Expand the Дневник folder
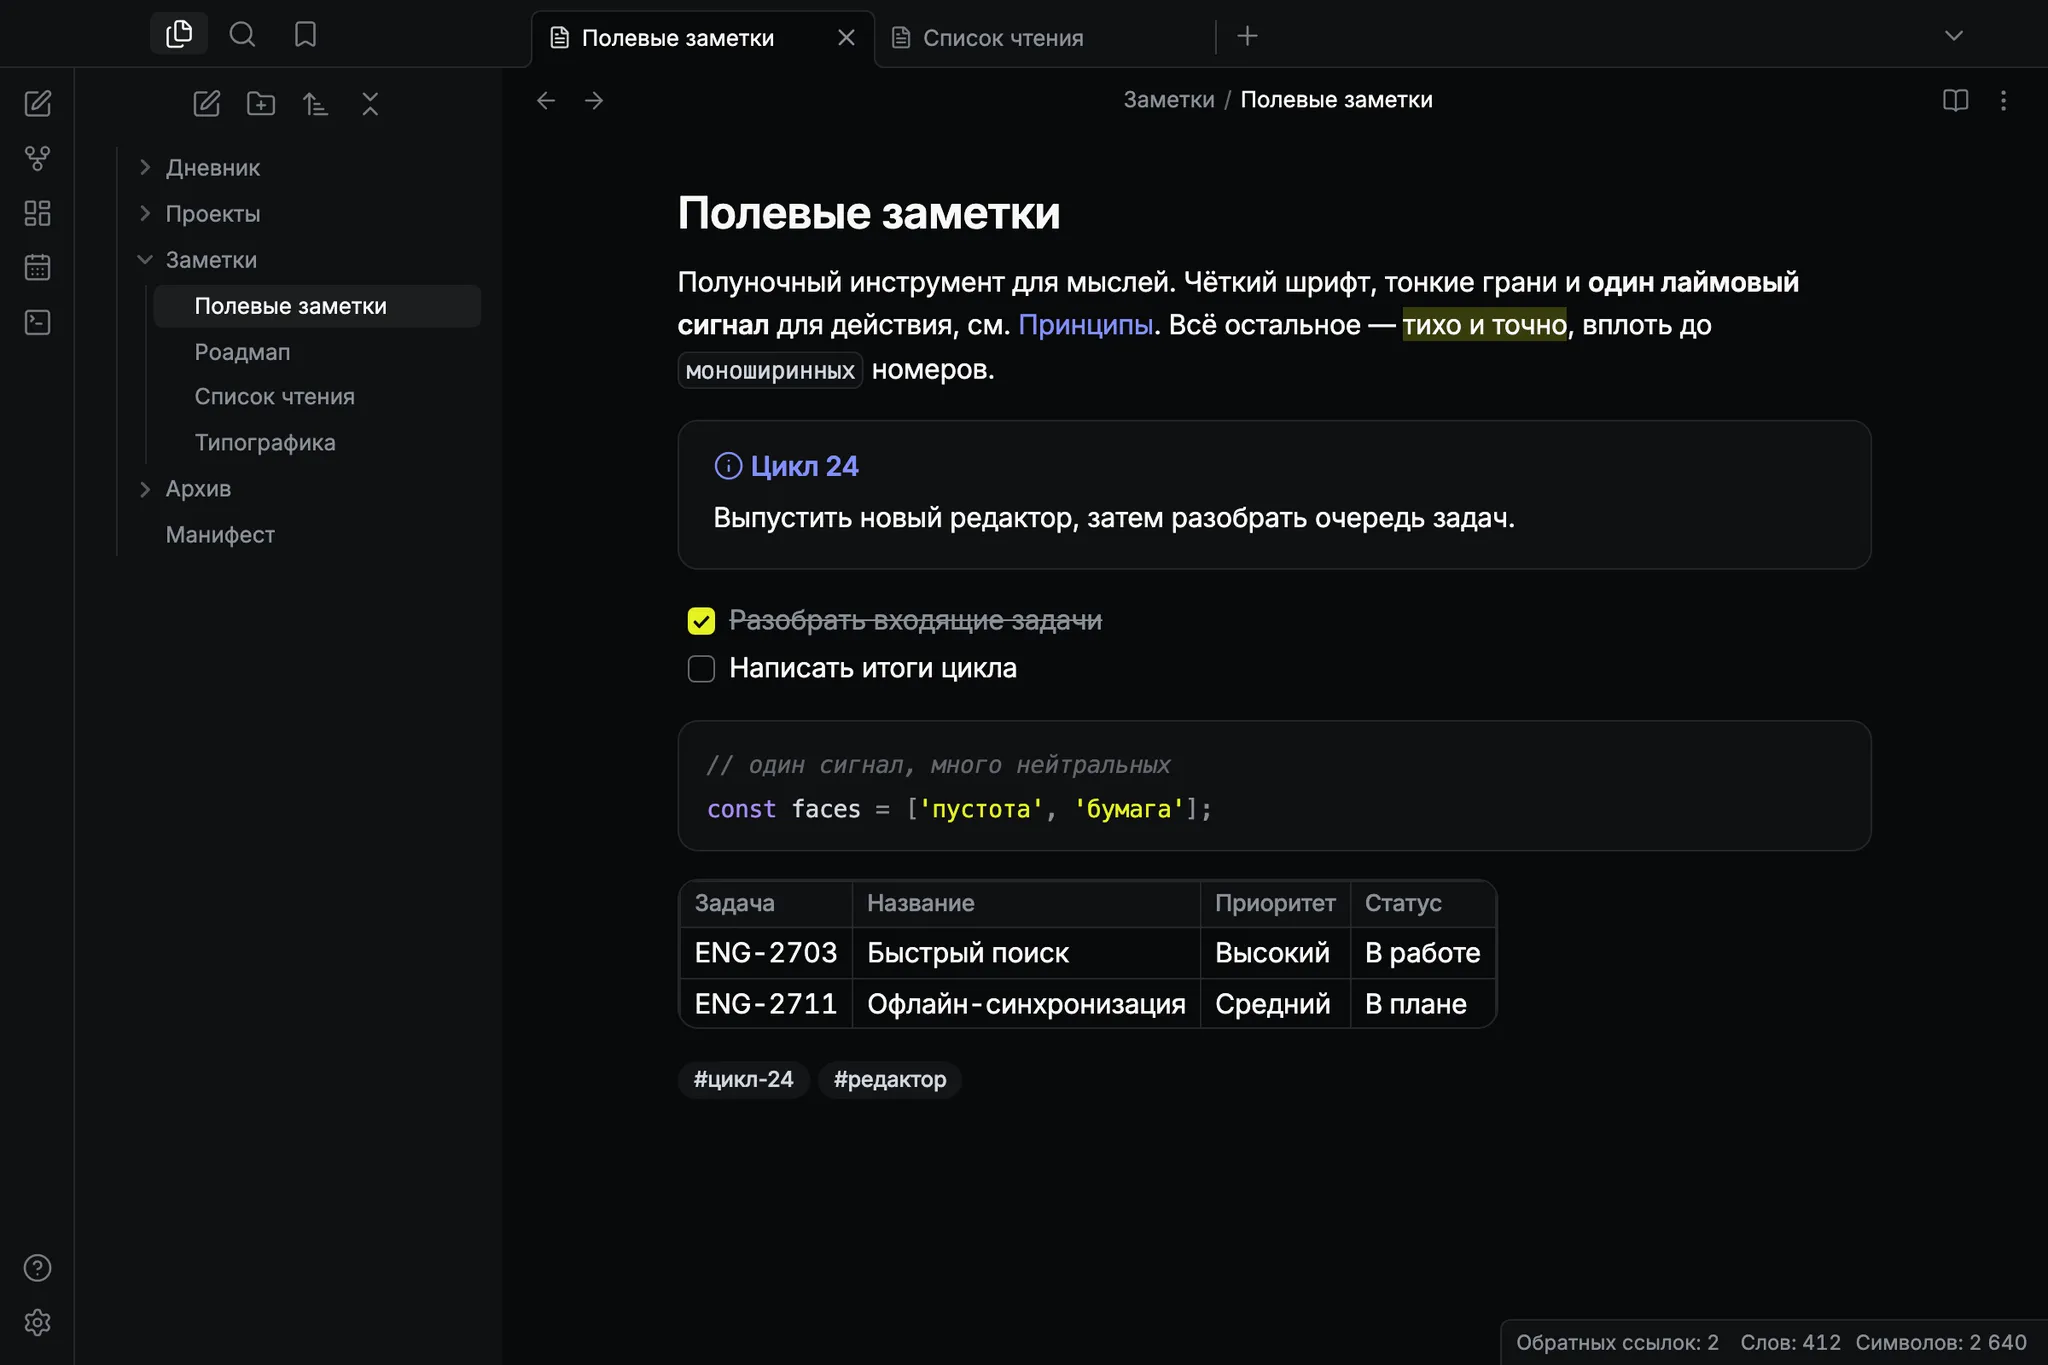Viewport: 2048px width, 1365px height. [x=144, y=167]
